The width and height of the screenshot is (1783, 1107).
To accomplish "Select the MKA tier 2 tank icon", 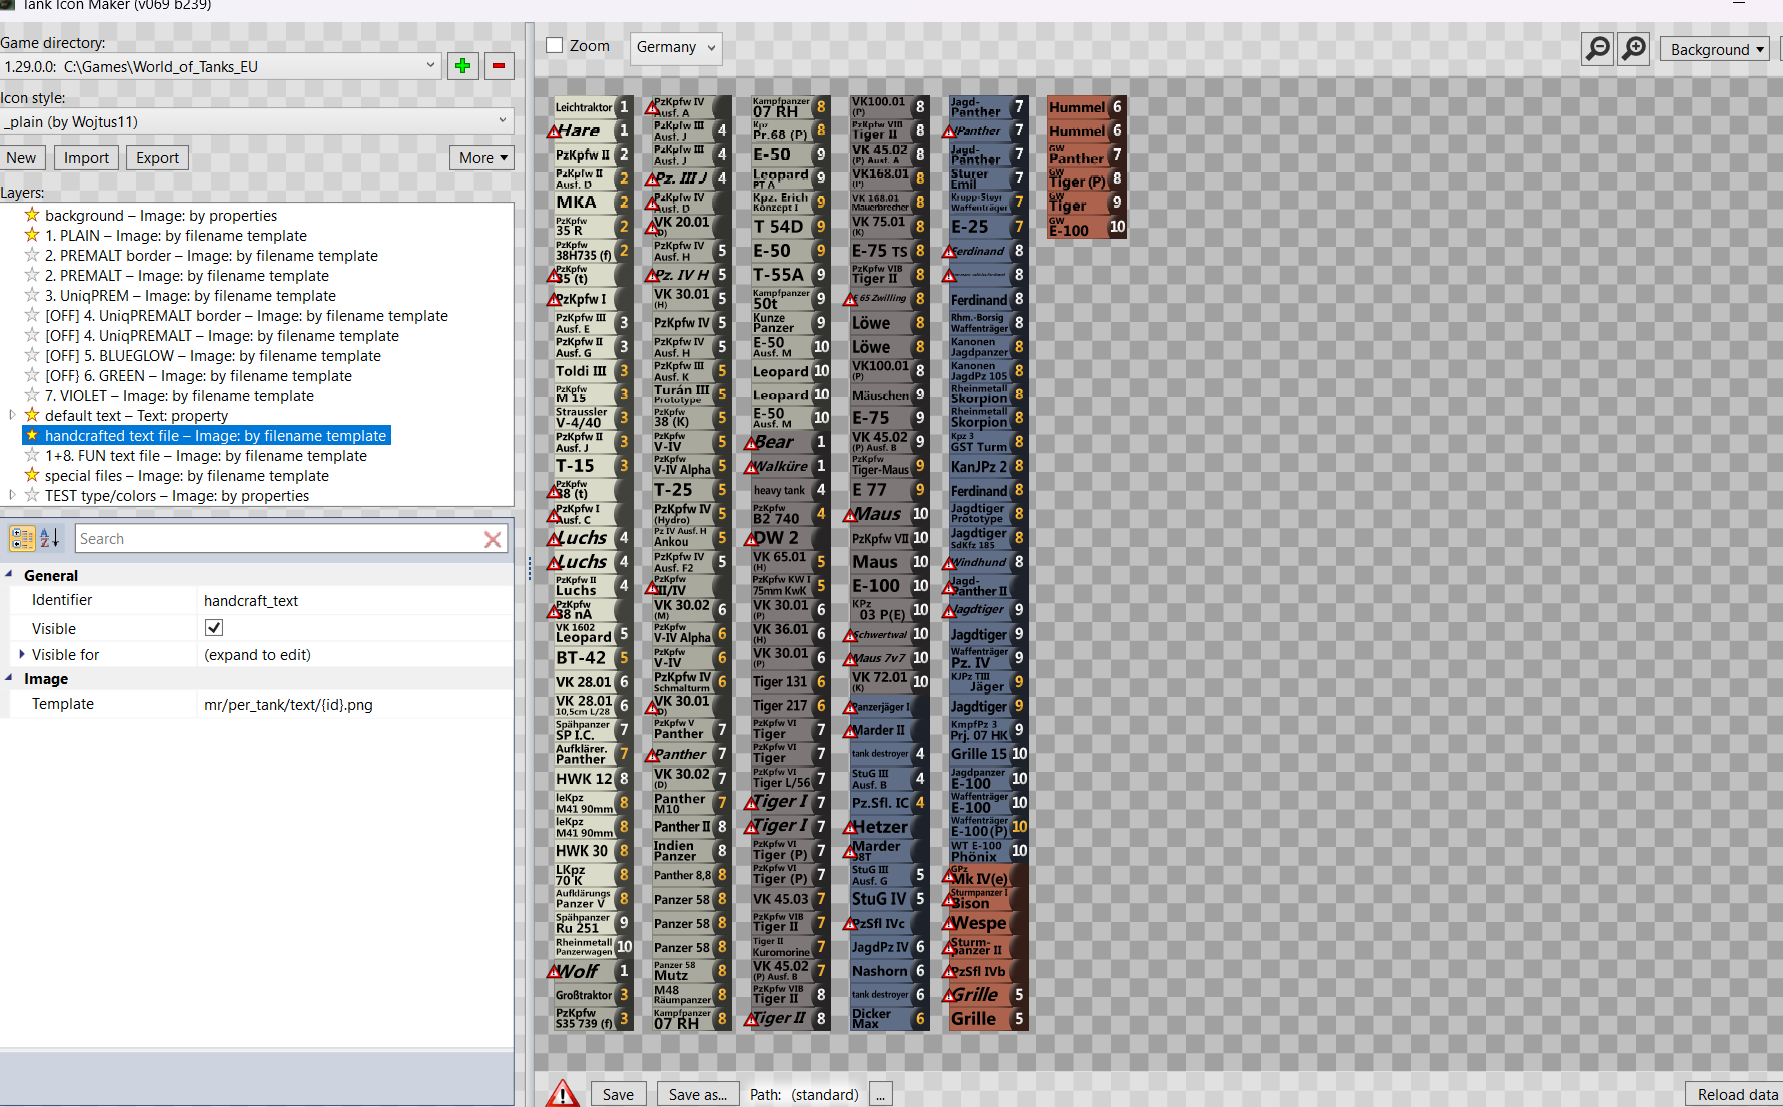I will point(593,203).
